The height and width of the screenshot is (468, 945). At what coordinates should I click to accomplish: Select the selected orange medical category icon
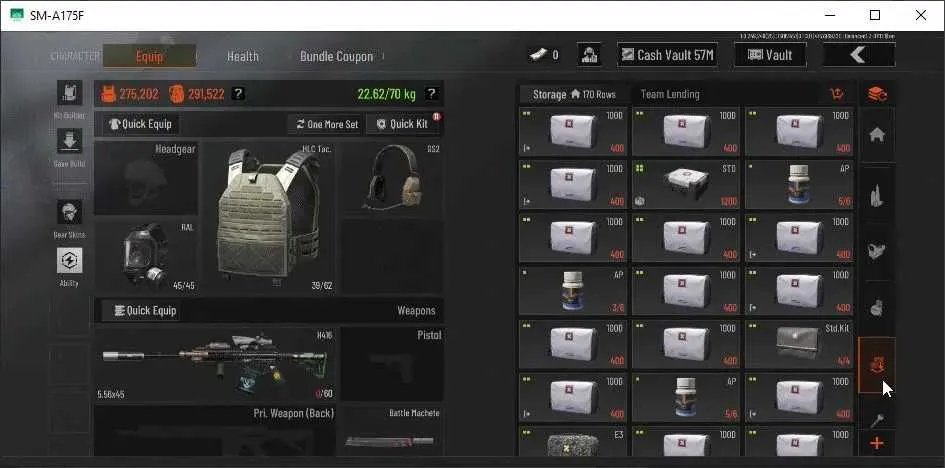877,365
